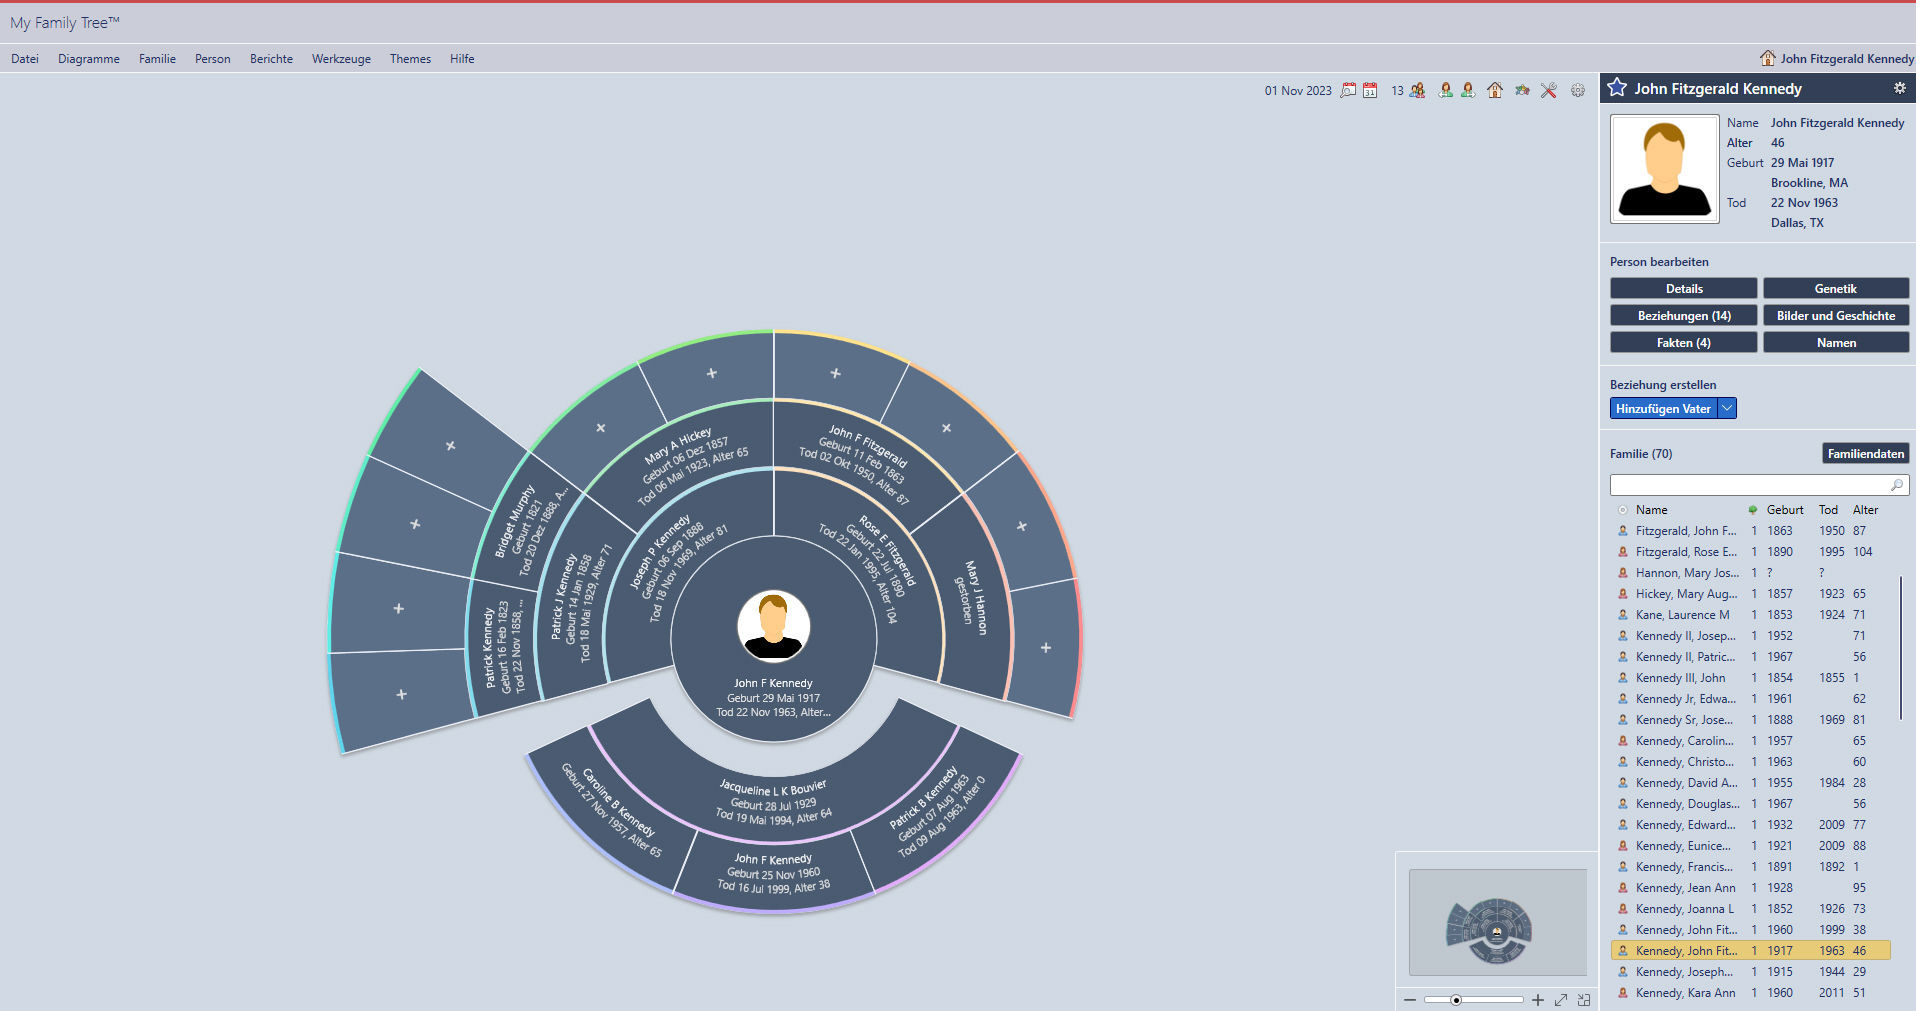Click the family group icon beside 13
The image size is (1916, 1011).
click(x=1417, y=90)
